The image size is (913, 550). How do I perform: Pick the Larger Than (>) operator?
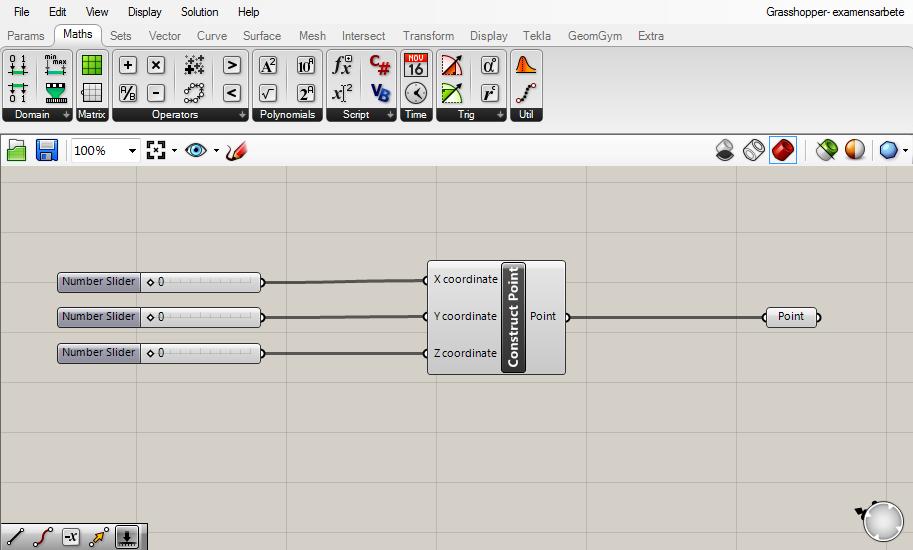click(x=232, y=65)
